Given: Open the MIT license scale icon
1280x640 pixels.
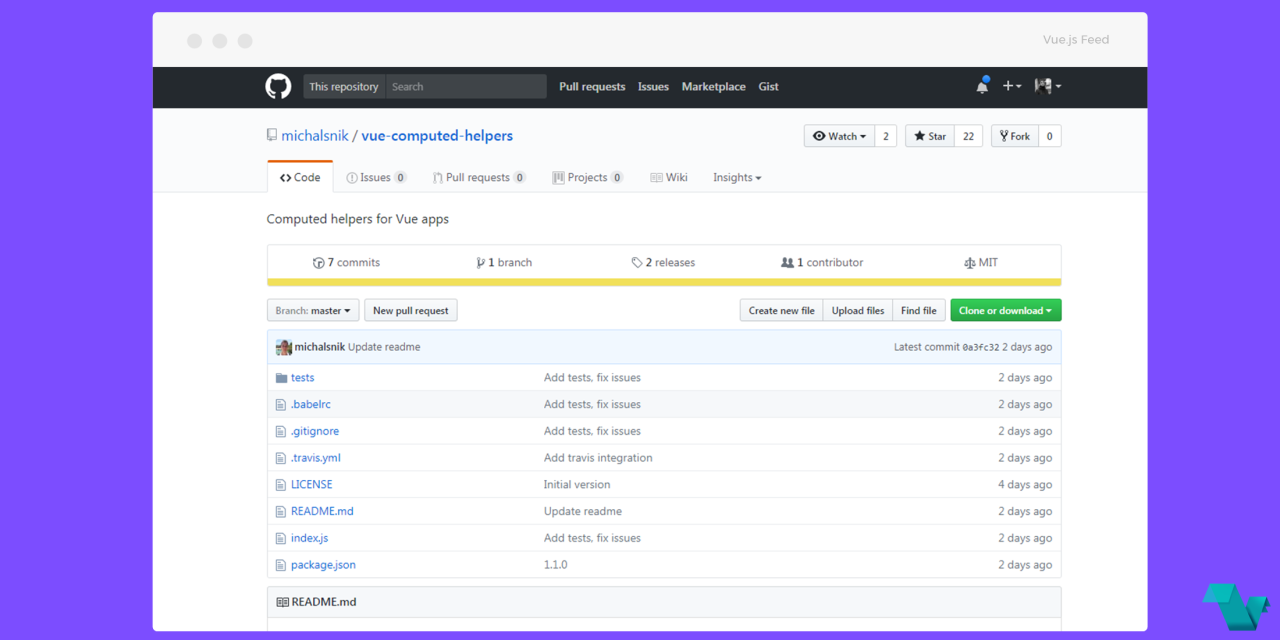Looking at the screenshot, I should click(x=969, y=263).
